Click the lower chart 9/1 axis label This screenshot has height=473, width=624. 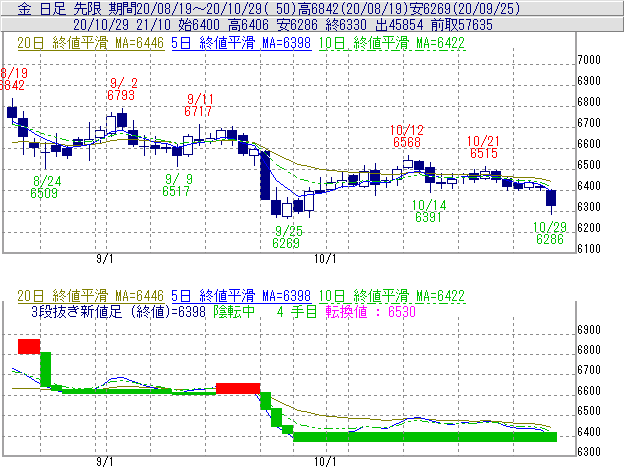[x=105, y=462]
